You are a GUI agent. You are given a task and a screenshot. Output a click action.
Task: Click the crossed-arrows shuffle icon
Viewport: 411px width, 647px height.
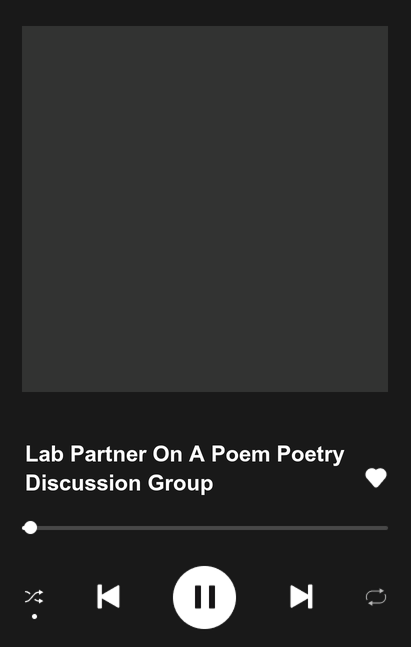click(34, 597)
